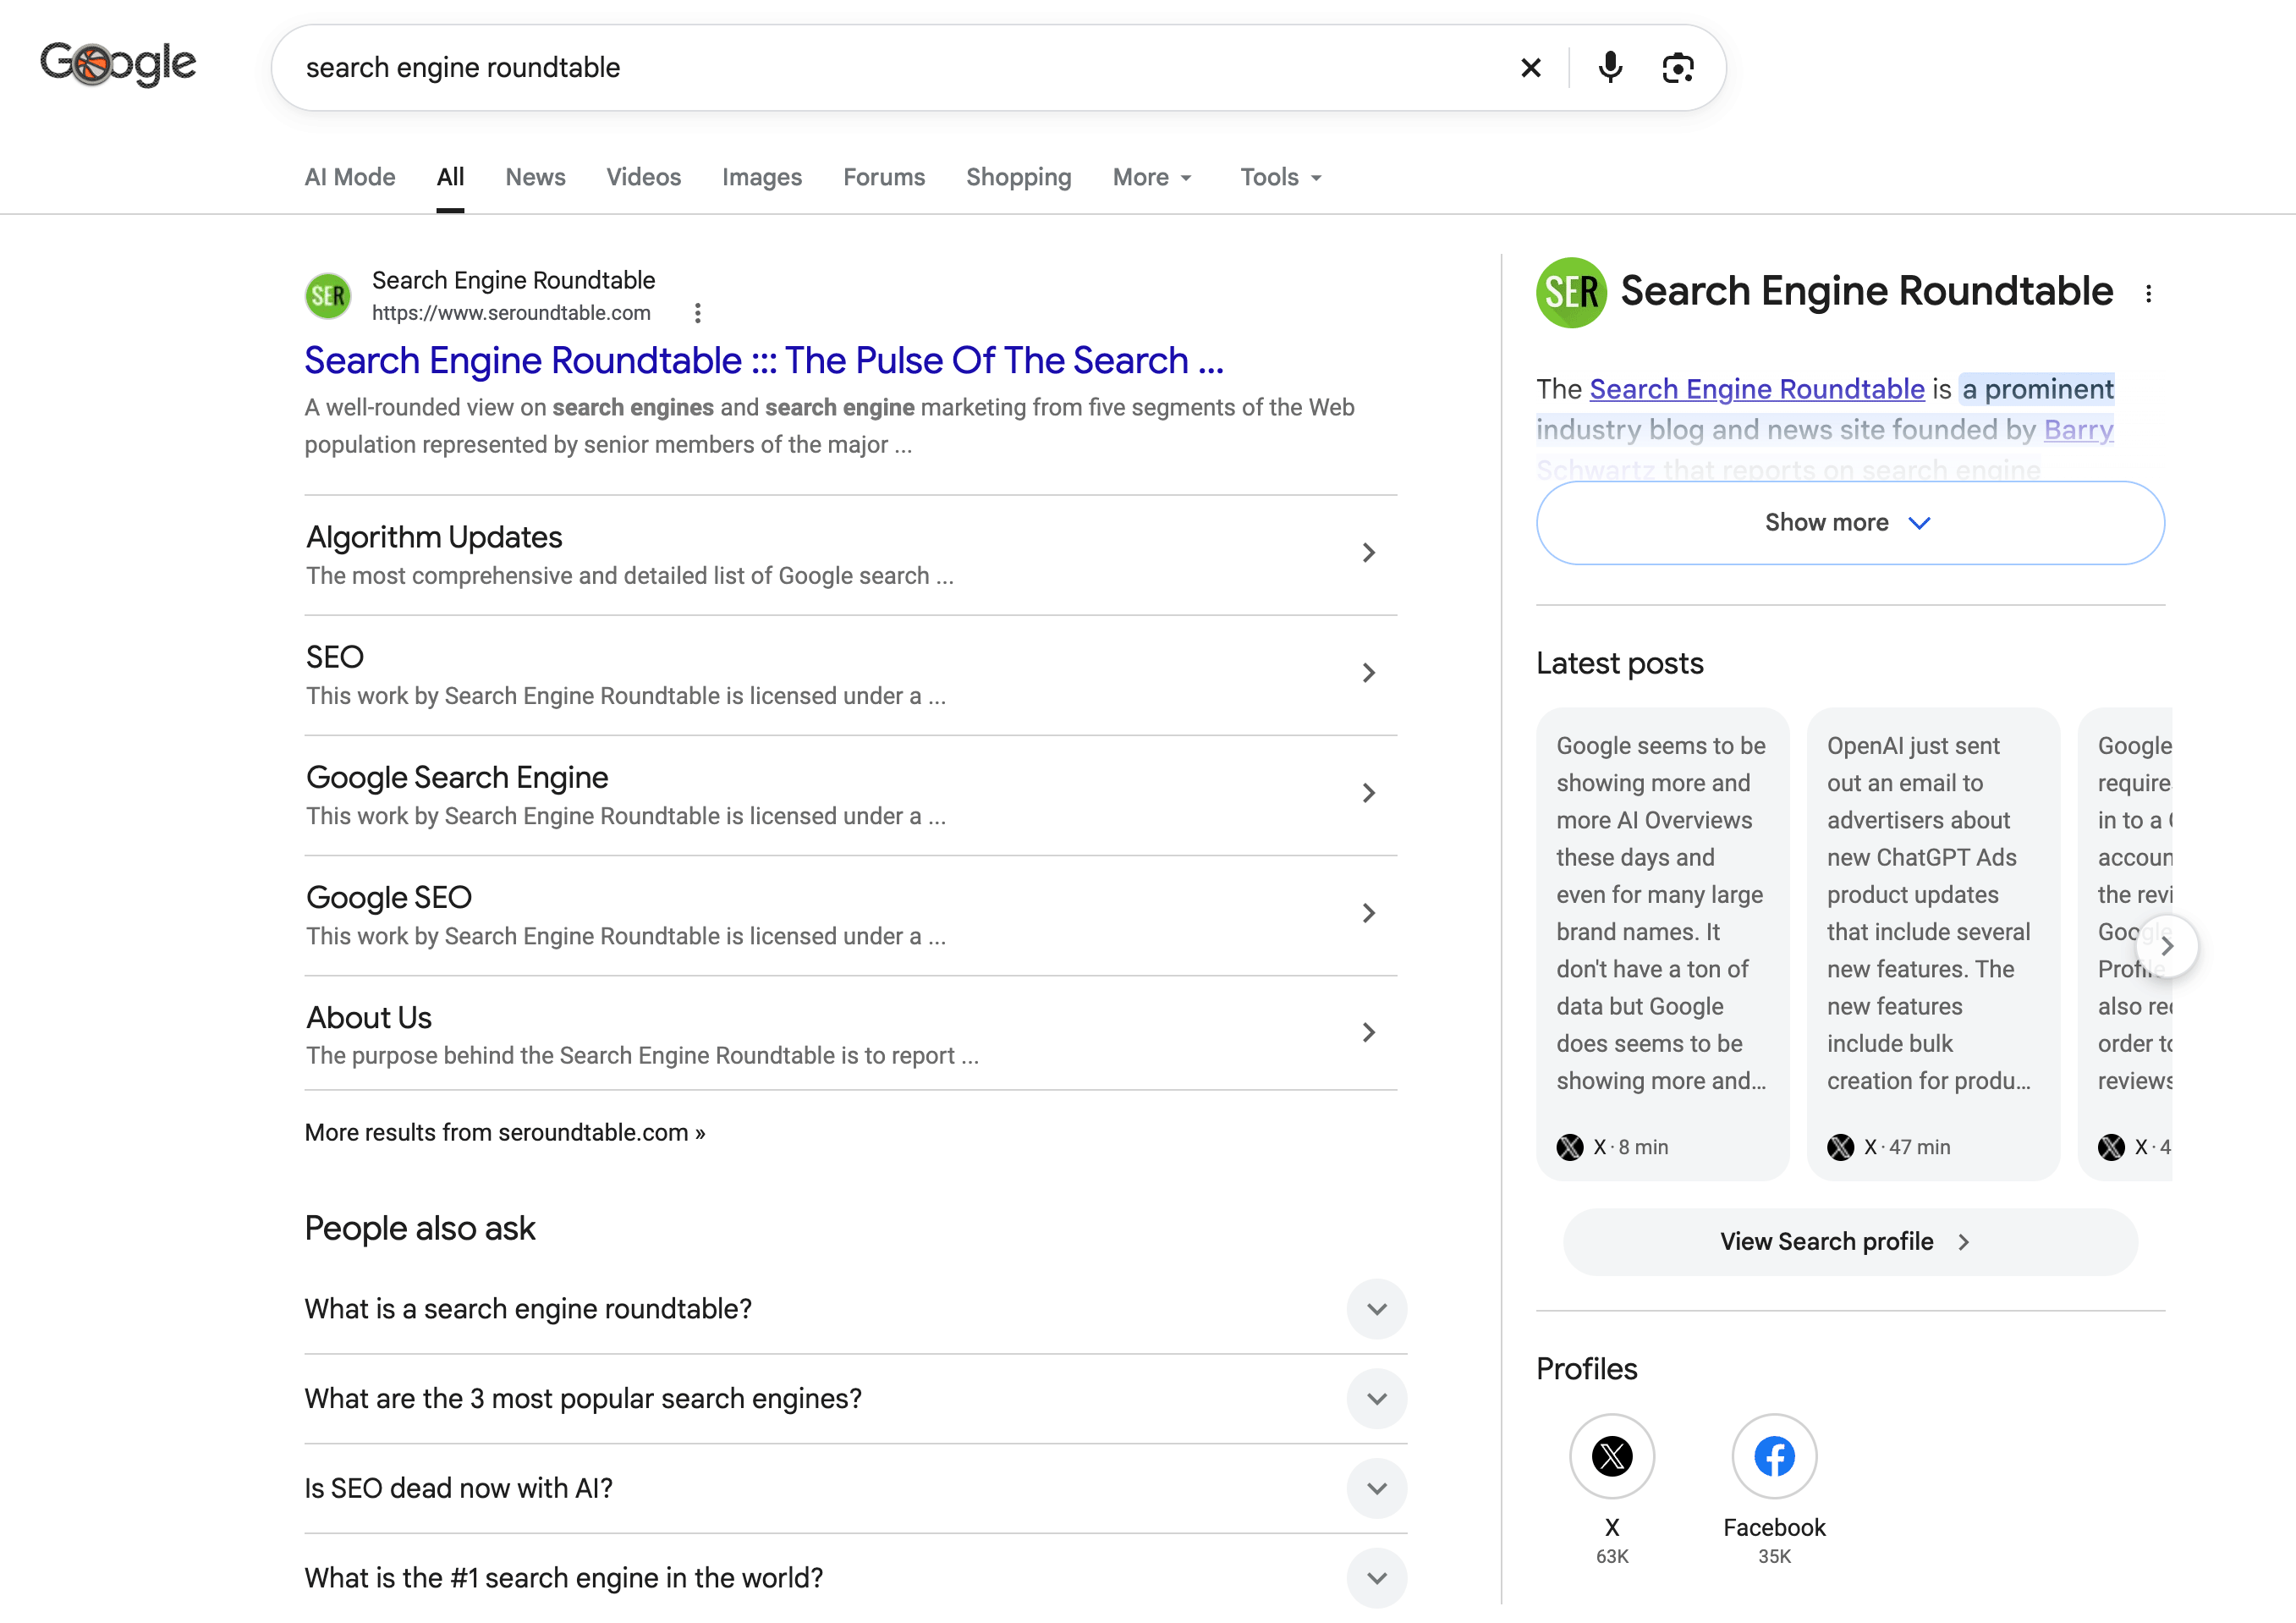Screen dimensions: 2296x1623
Task: Click the knowledge panel title 'Search Engine Roundtable'
Action: pos(1866,291)
